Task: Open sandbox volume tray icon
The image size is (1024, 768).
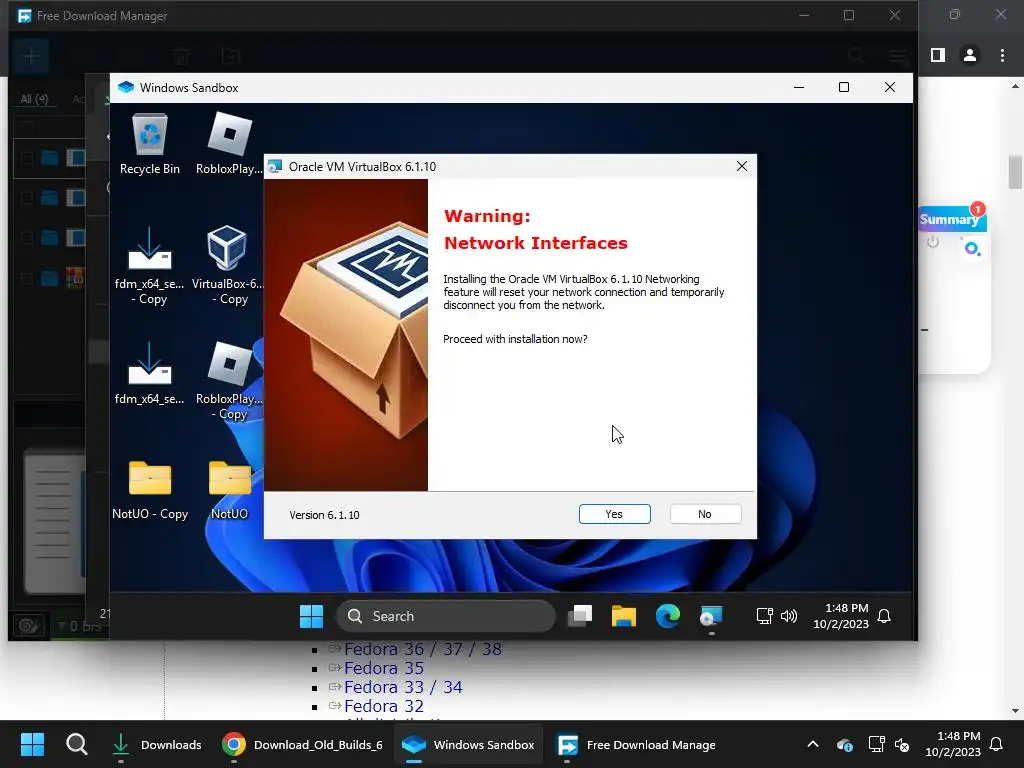Action: 789,616
